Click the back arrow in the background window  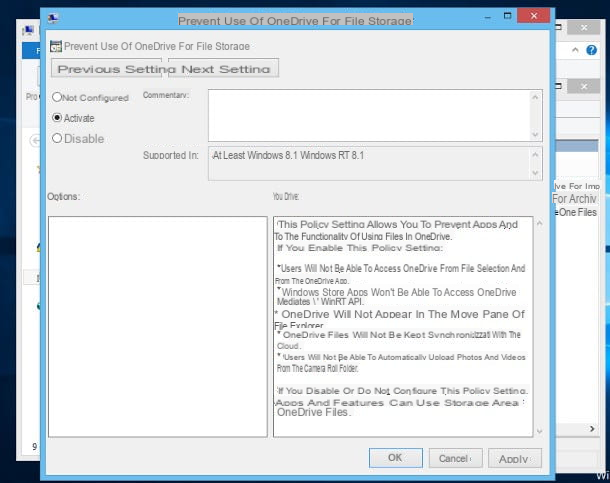point(35,140)
